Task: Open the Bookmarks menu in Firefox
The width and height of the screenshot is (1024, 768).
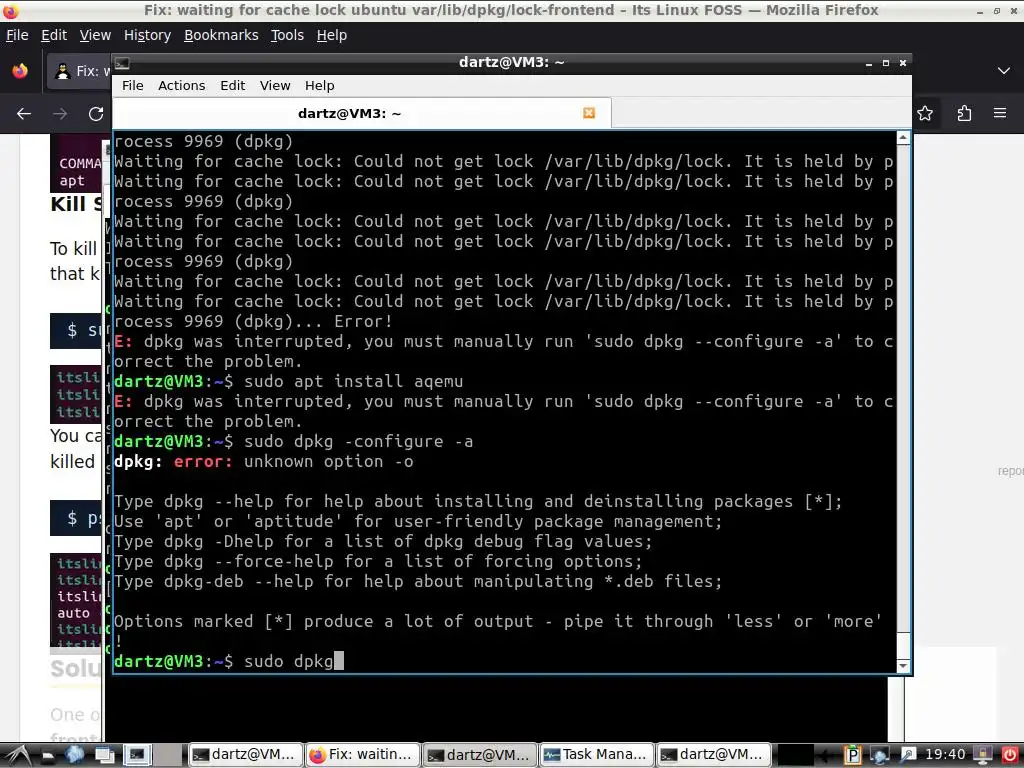Action: pos(221,35)
